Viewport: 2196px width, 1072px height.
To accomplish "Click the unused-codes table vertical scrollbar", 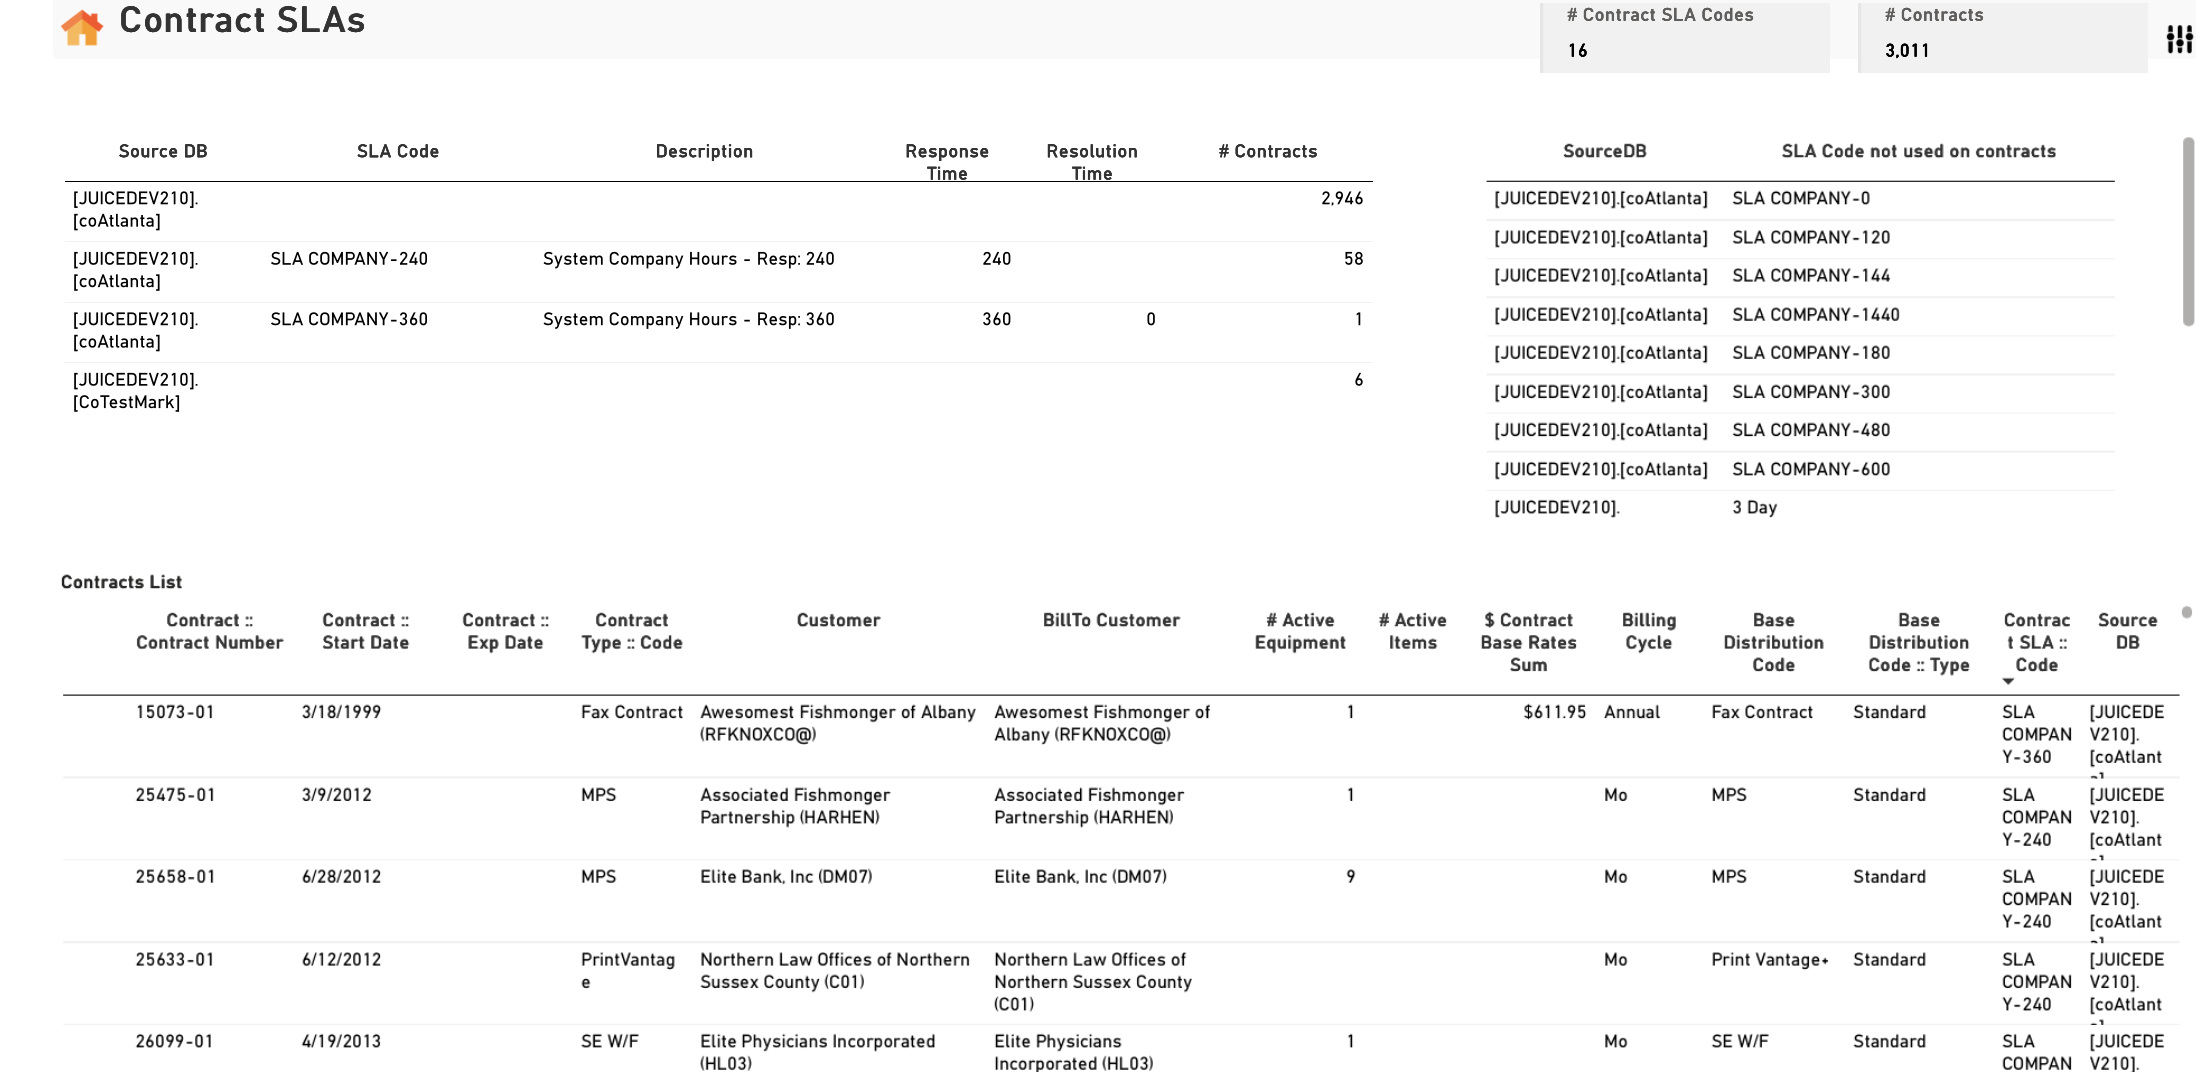I will (x=2188, y=232).
